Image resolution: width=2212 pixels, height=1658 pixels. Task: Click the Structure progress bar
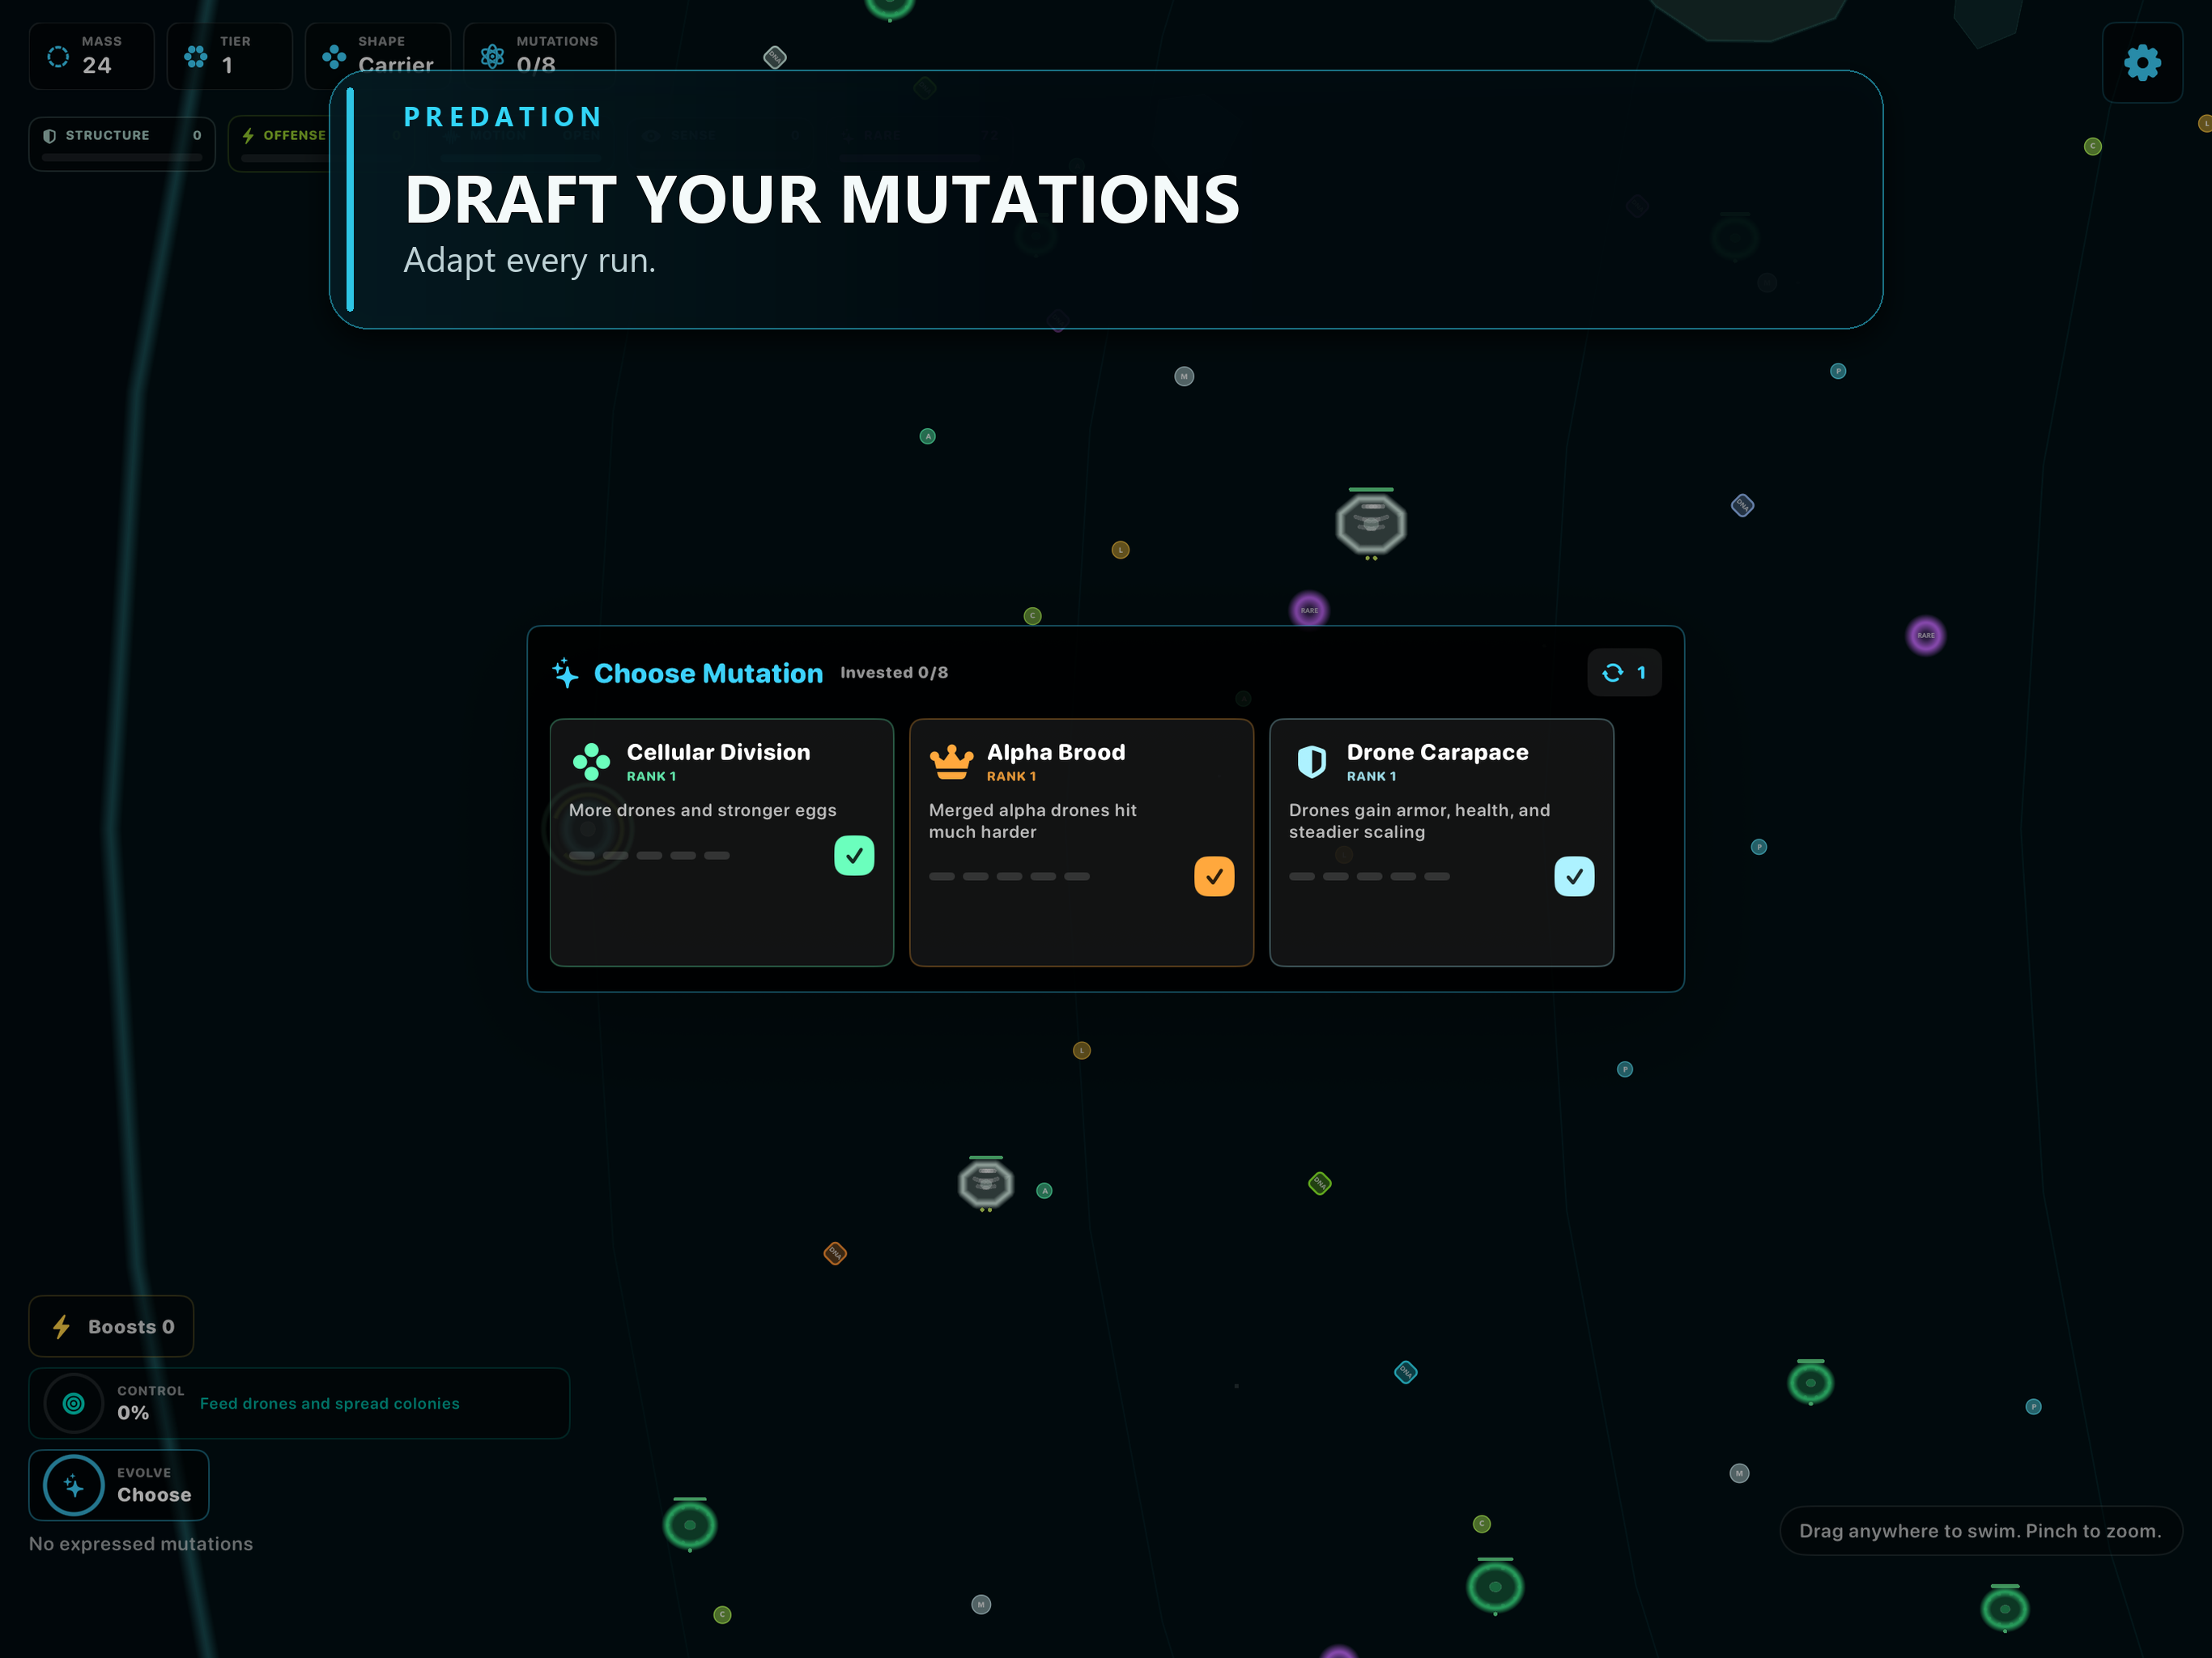[x=122, y=158]
